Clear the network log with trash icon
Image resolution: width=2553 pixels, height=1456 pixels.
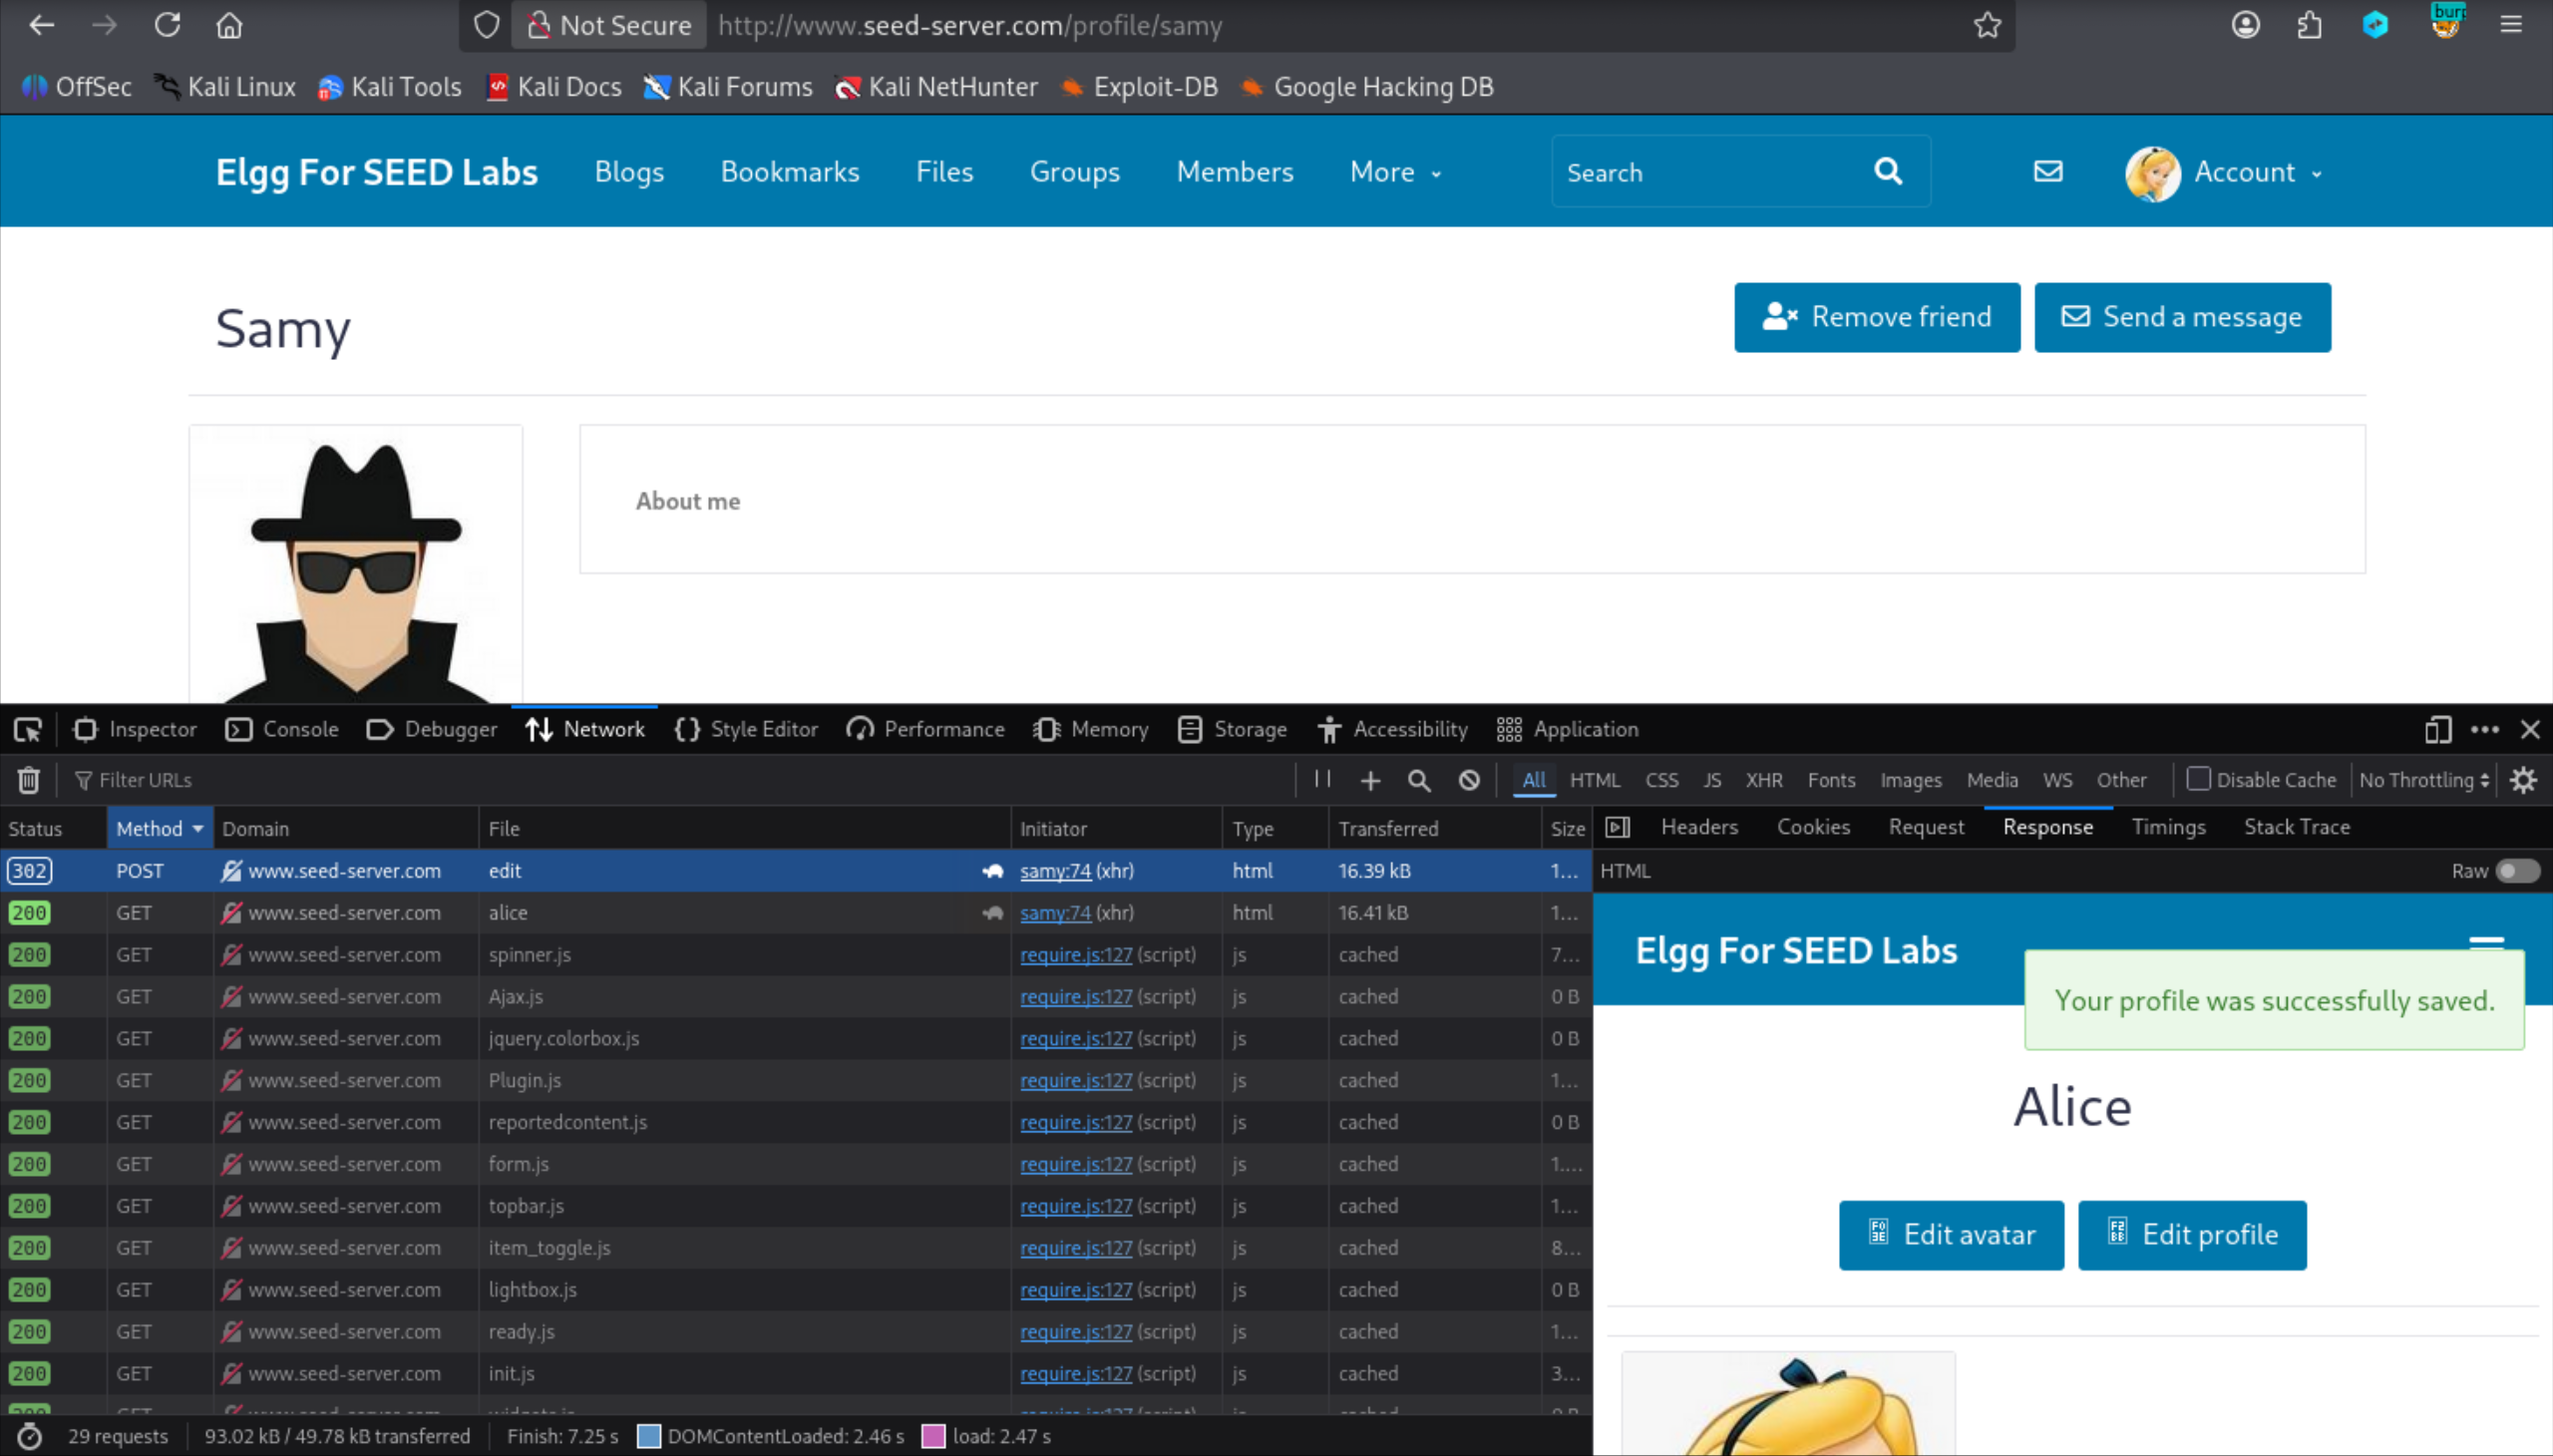28,780
